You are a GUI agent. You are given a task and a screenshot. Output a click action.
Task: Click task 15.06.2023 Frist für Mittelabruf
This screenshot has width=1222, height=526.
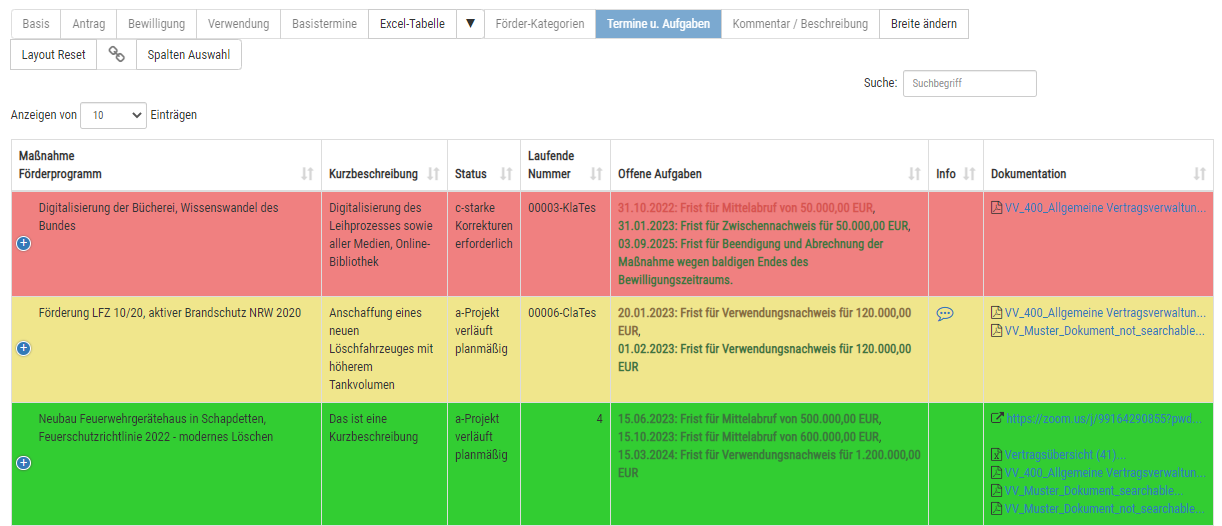(750, 418)
